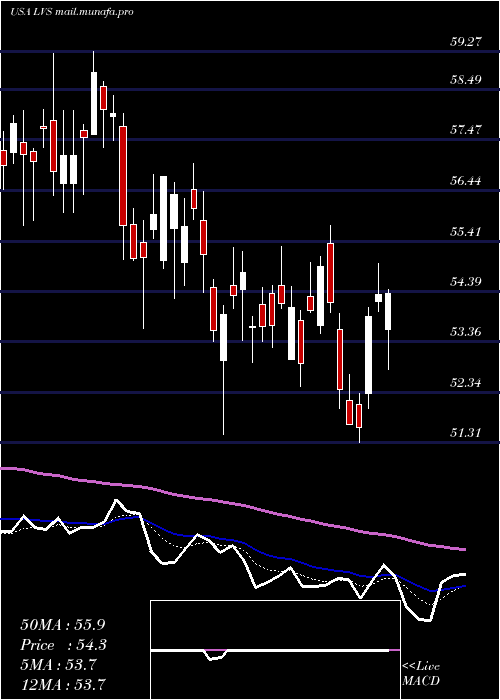
Task: Click the USA LVS mail.munafa.pro title
Action: click(x=71, y=12)
